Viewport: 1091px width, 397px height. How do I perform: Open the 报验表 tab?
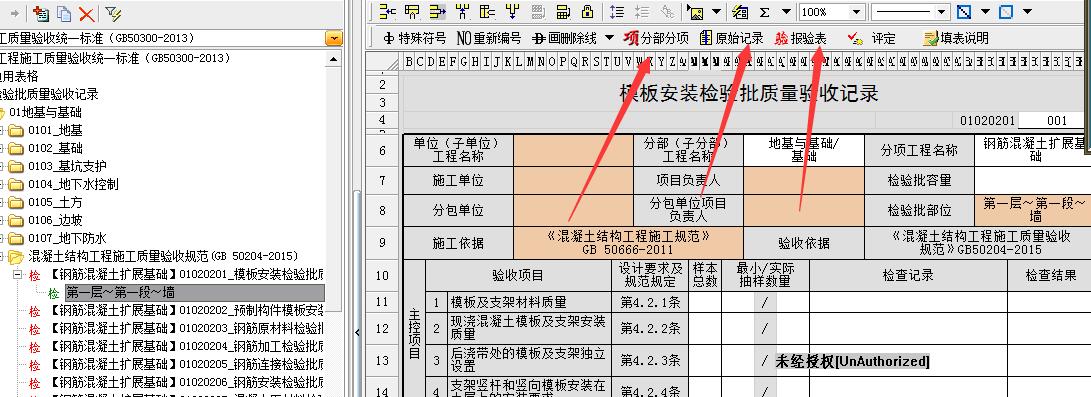coord(801,38)
